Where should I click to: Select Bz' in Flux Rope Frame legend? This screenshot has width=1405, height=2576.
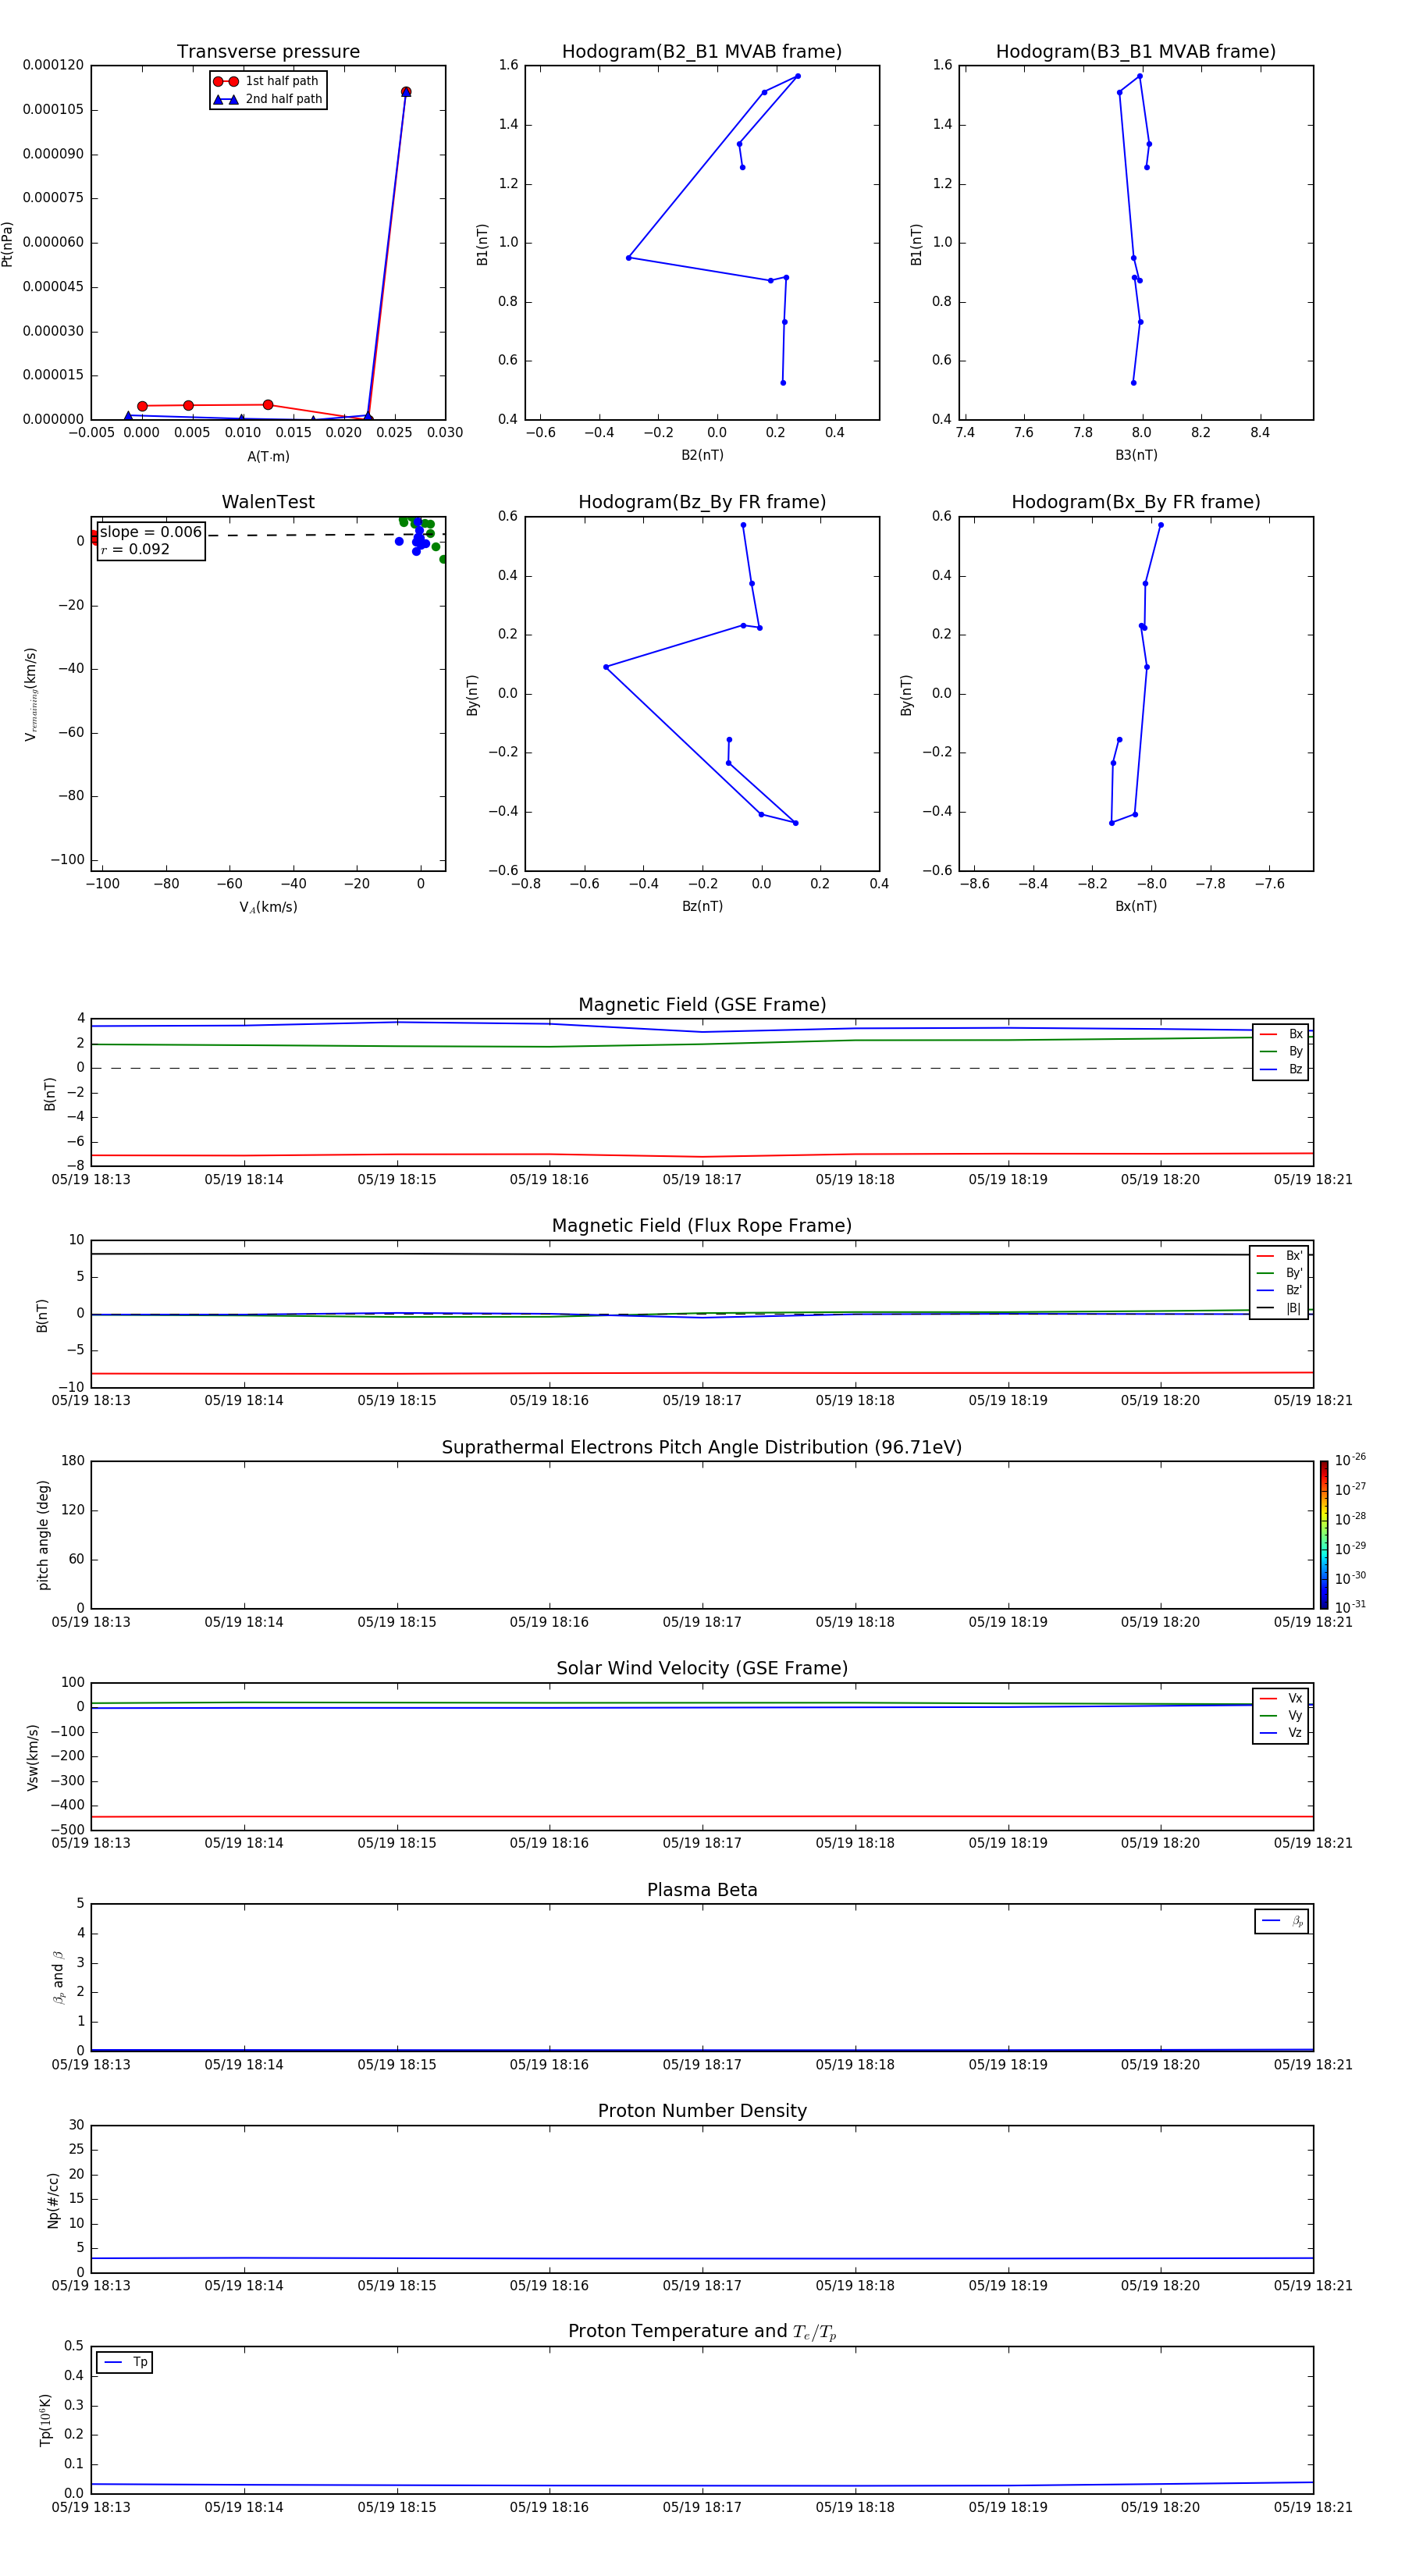click(x=1280, y=1290)
